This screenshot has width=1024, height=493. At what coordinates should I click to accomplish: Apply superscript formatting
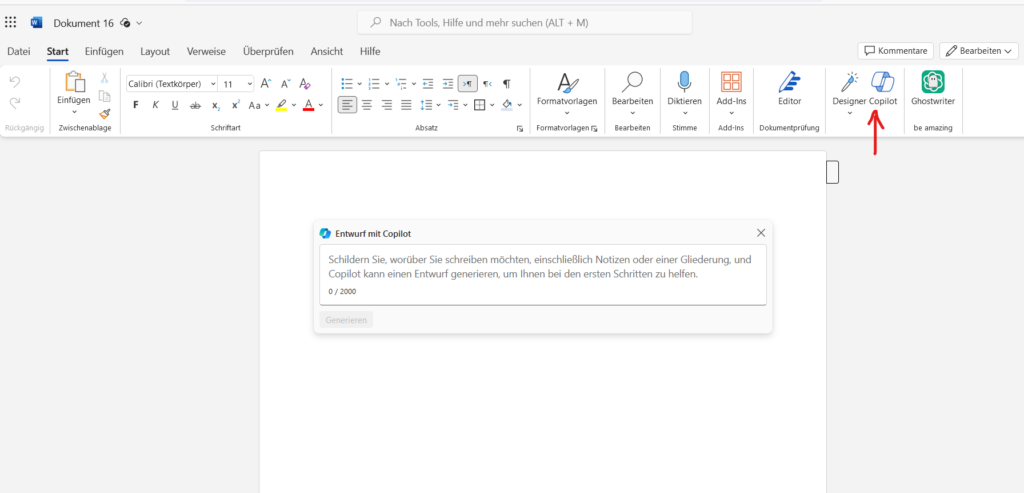(x=236, y=104)
